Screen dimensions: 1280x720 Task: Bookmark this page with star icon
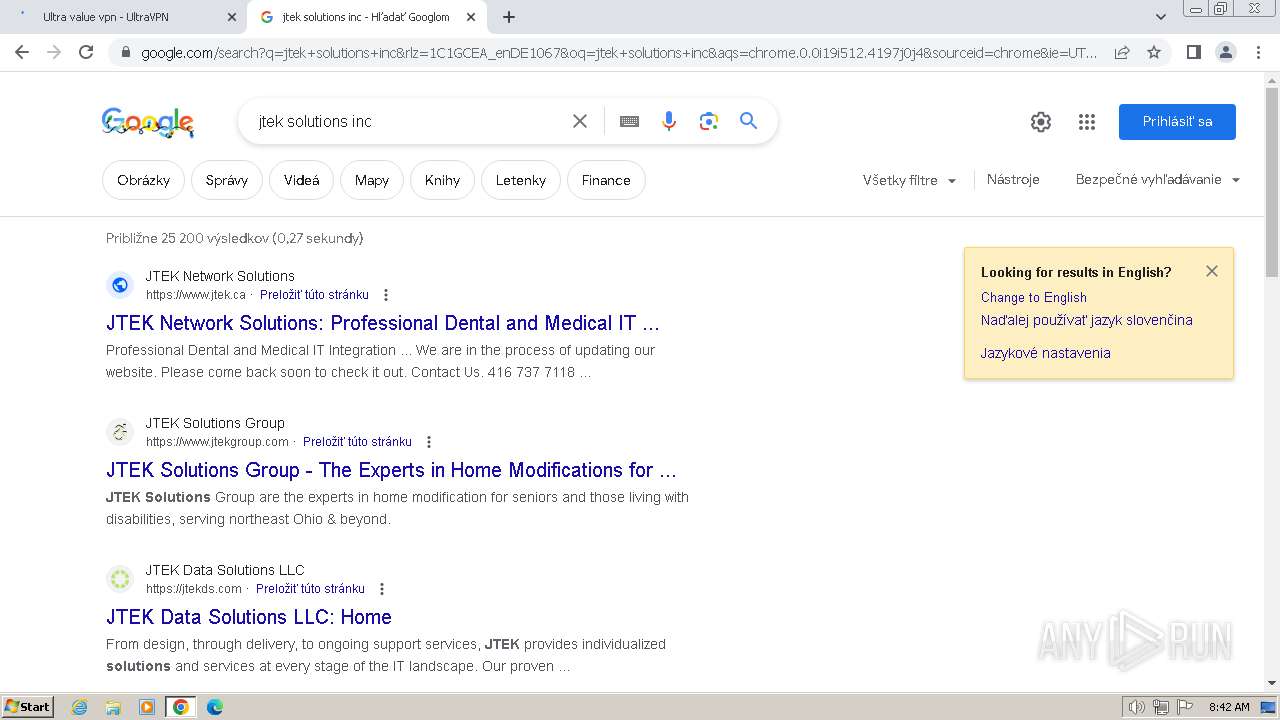(x=1154, y=52)
